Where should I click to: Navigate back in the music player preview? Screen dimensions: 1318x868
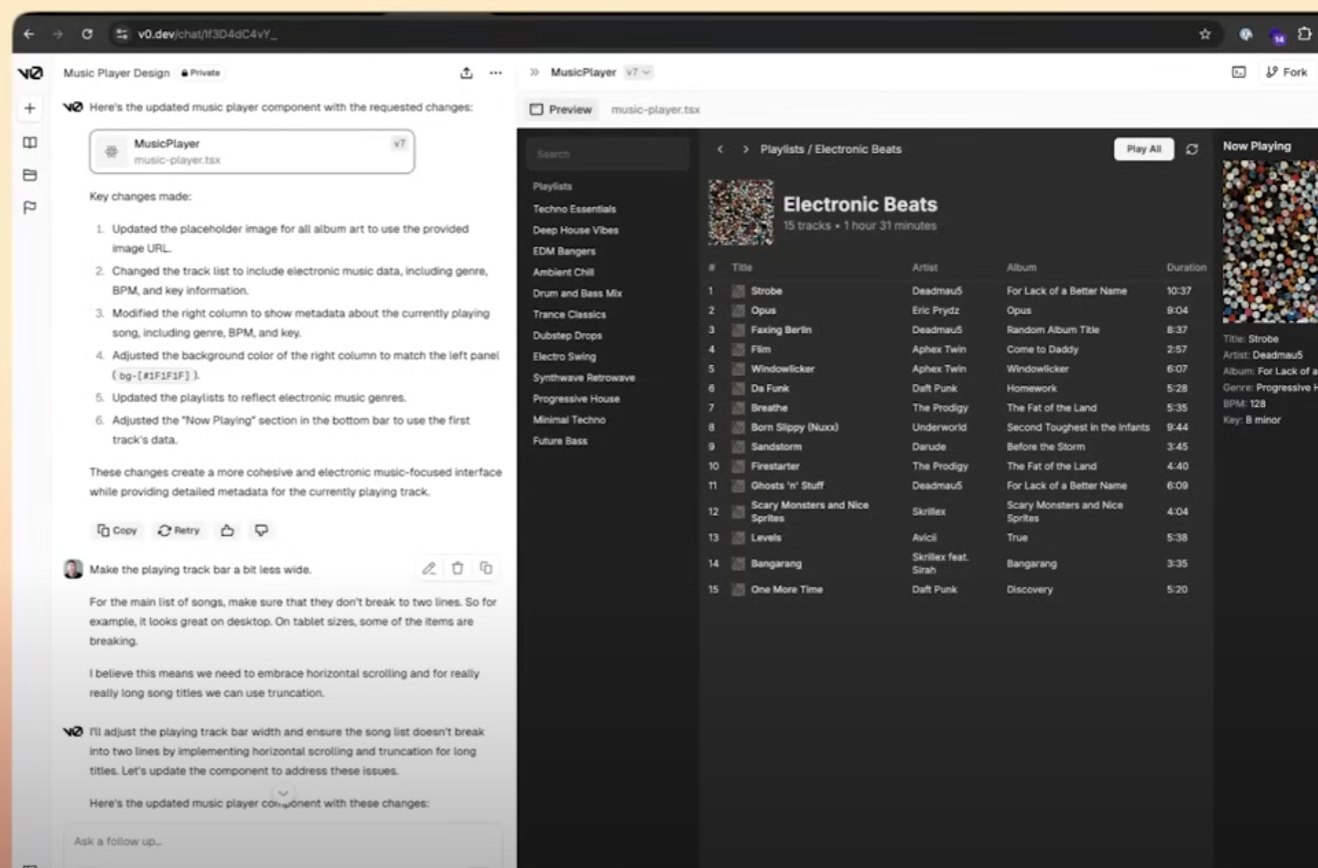[x=720, y=149]
